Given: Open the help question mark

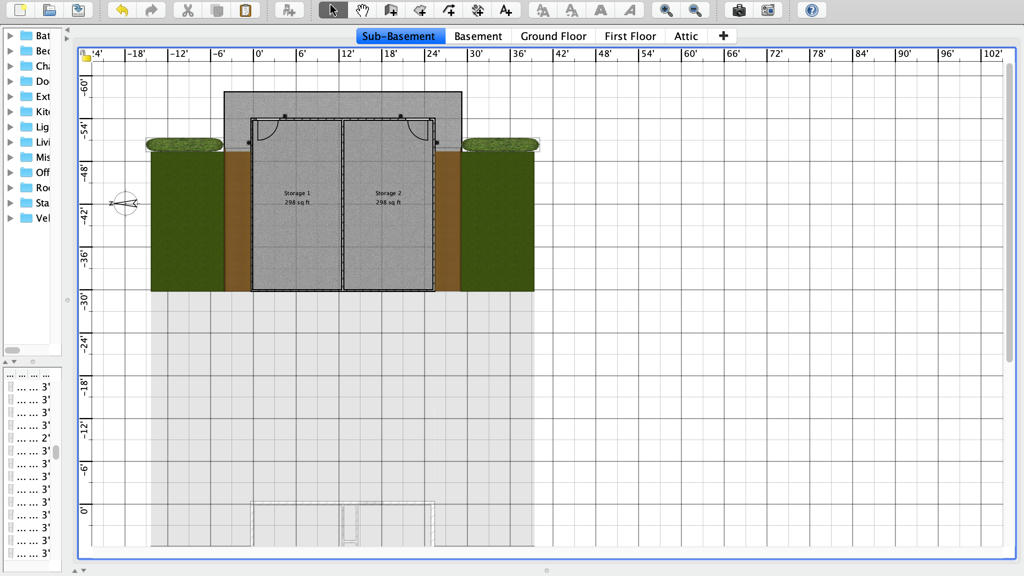Looking at the screenshot, I should pos(811,10).
